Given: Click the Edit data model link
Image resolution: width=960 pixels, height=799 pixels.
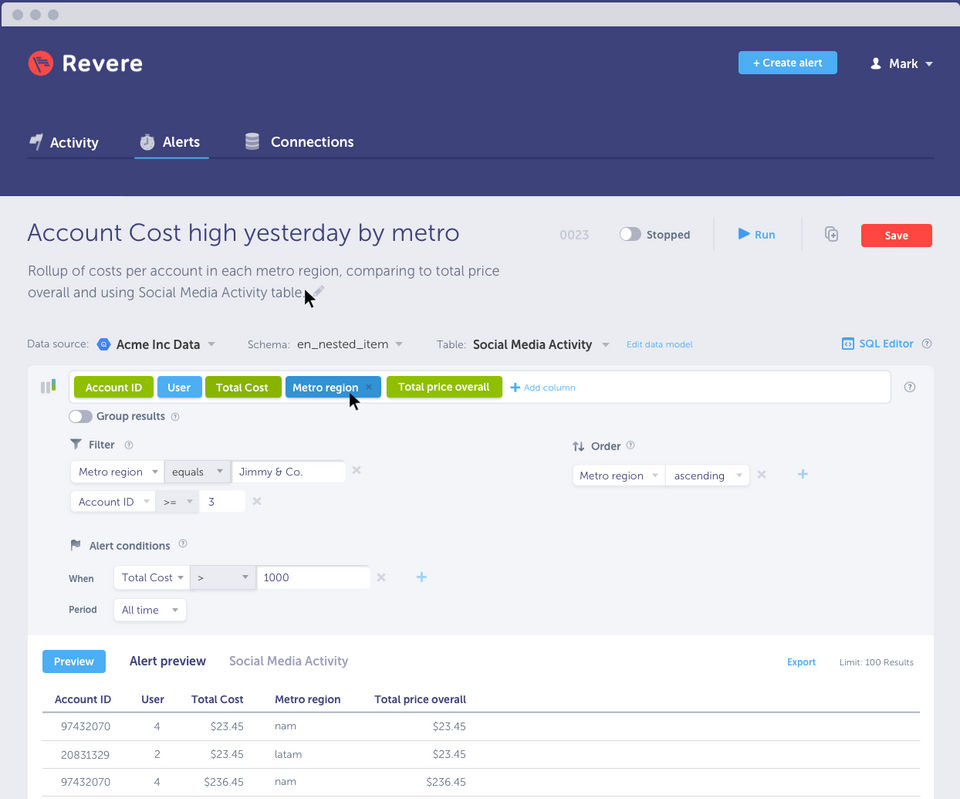Looking at the screenshot, I should (x=659, y=344).
